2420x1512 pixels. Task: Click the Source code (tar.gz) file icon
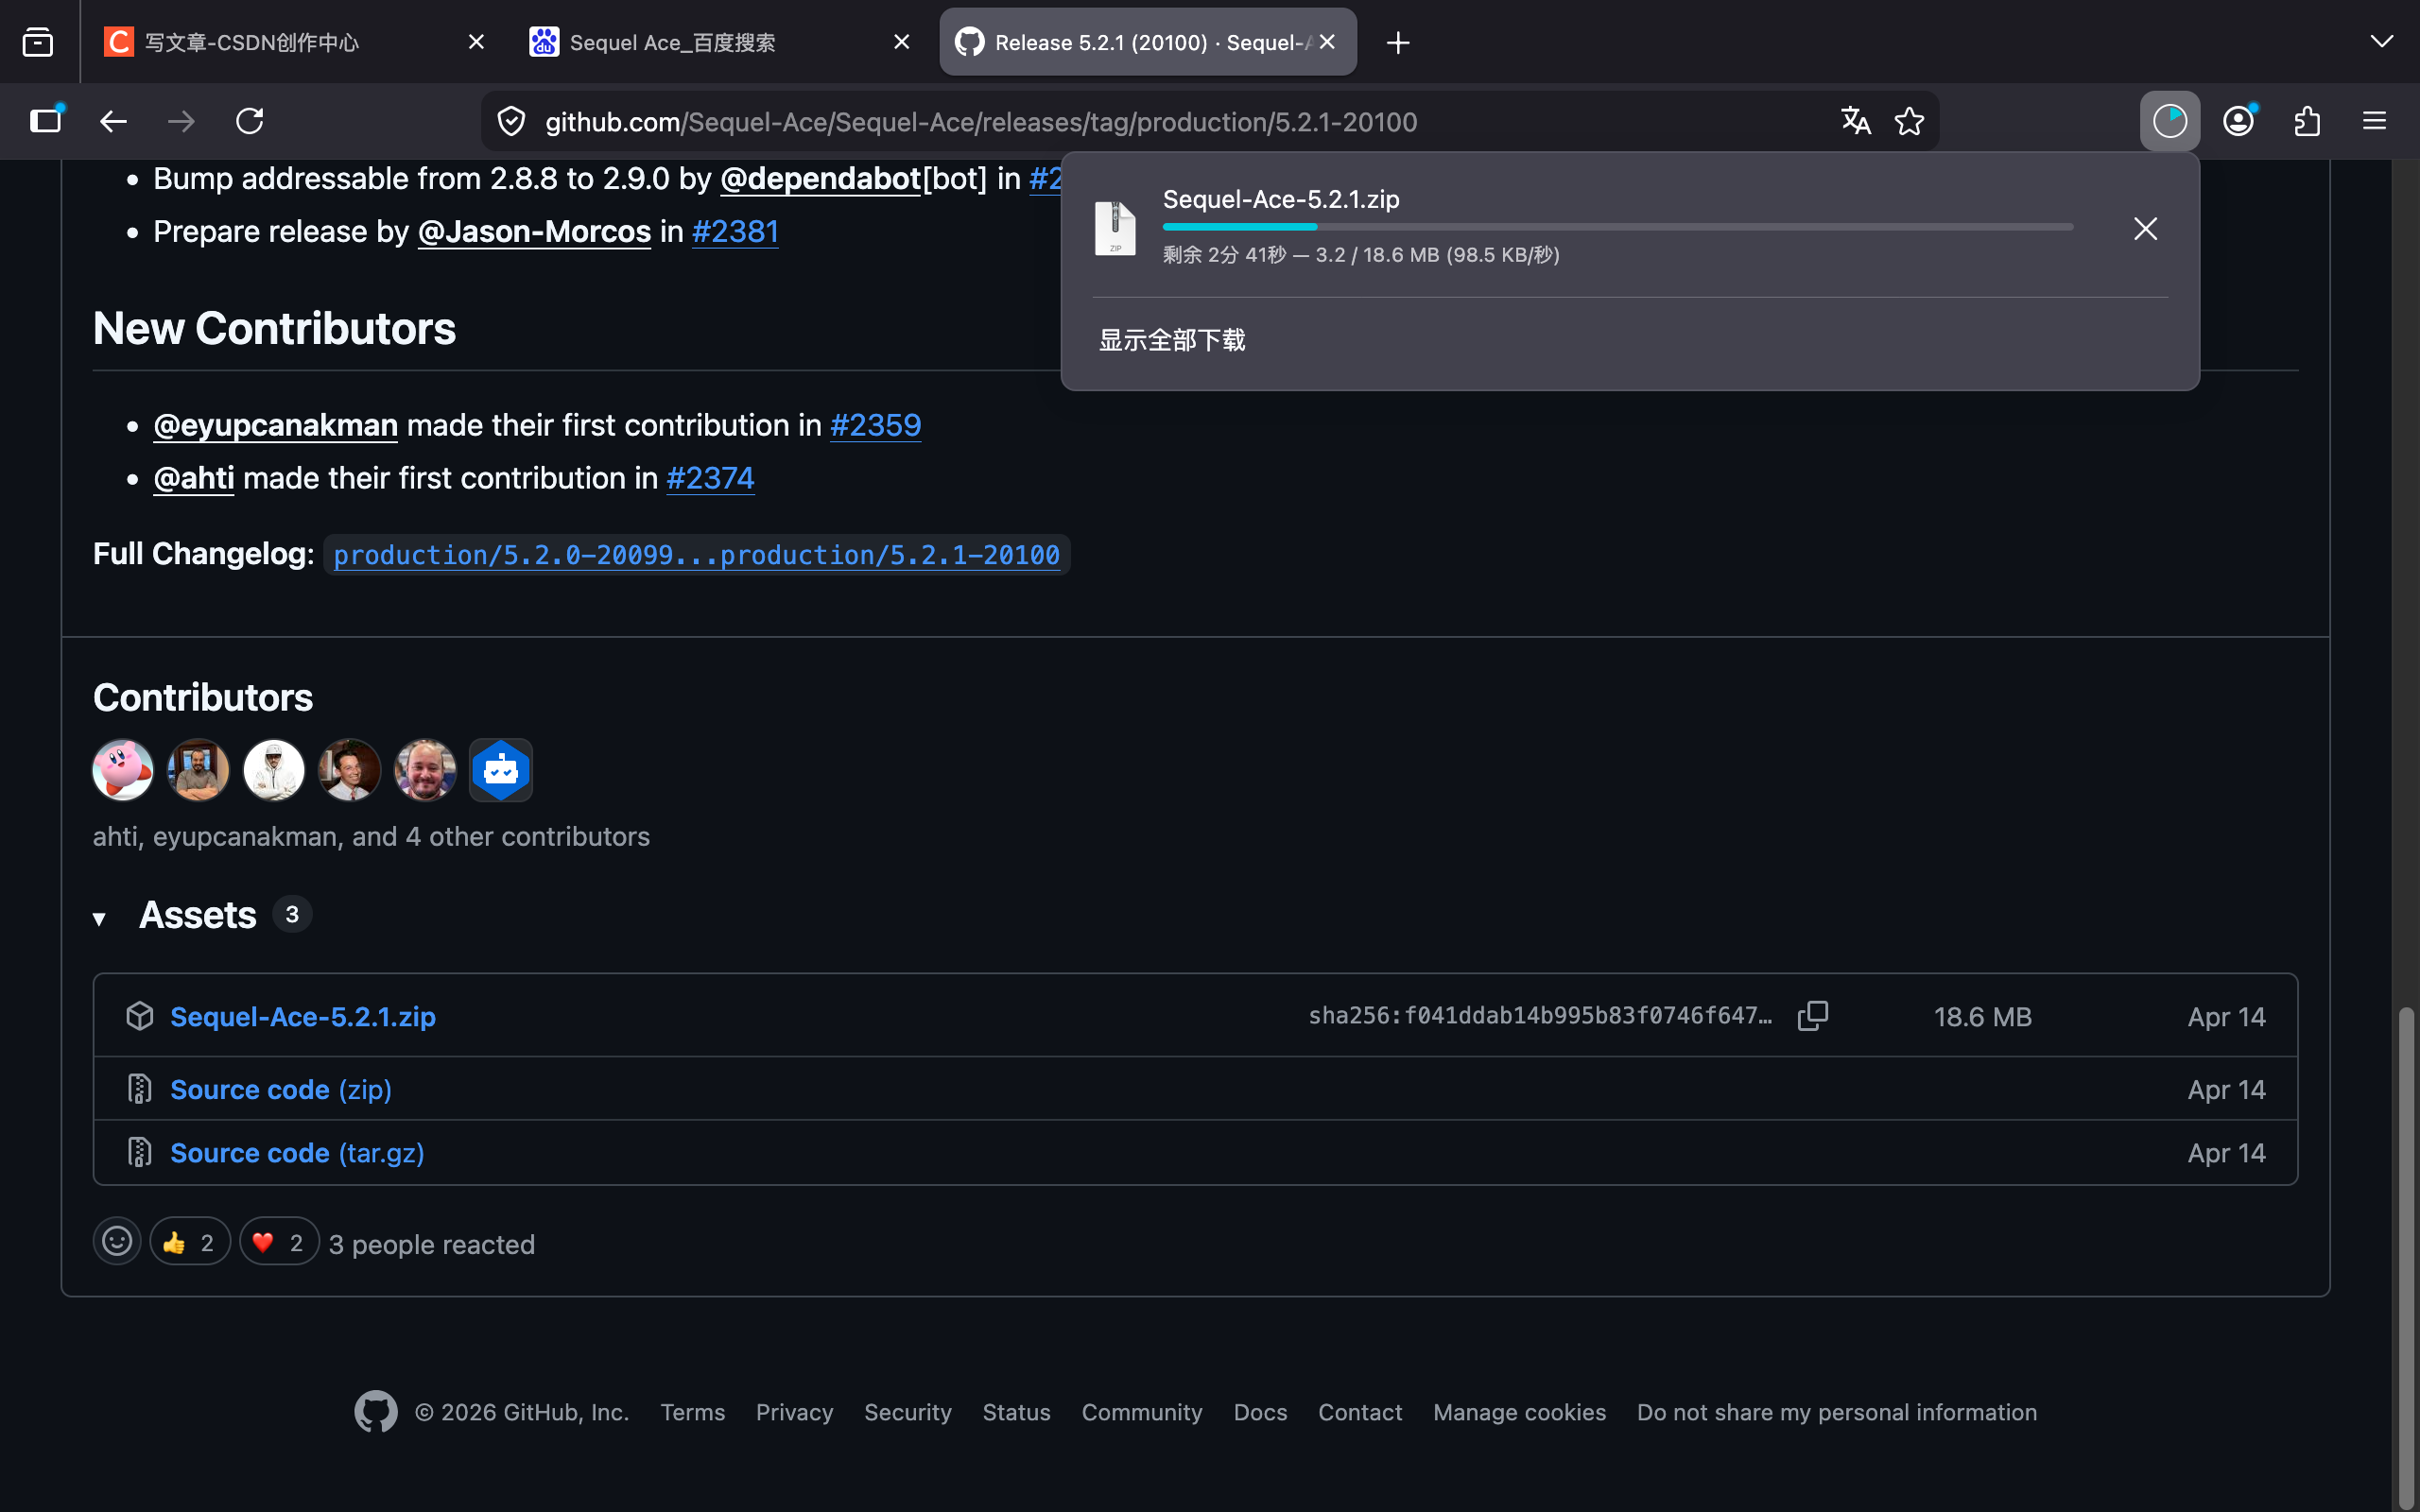point(140,1153)
